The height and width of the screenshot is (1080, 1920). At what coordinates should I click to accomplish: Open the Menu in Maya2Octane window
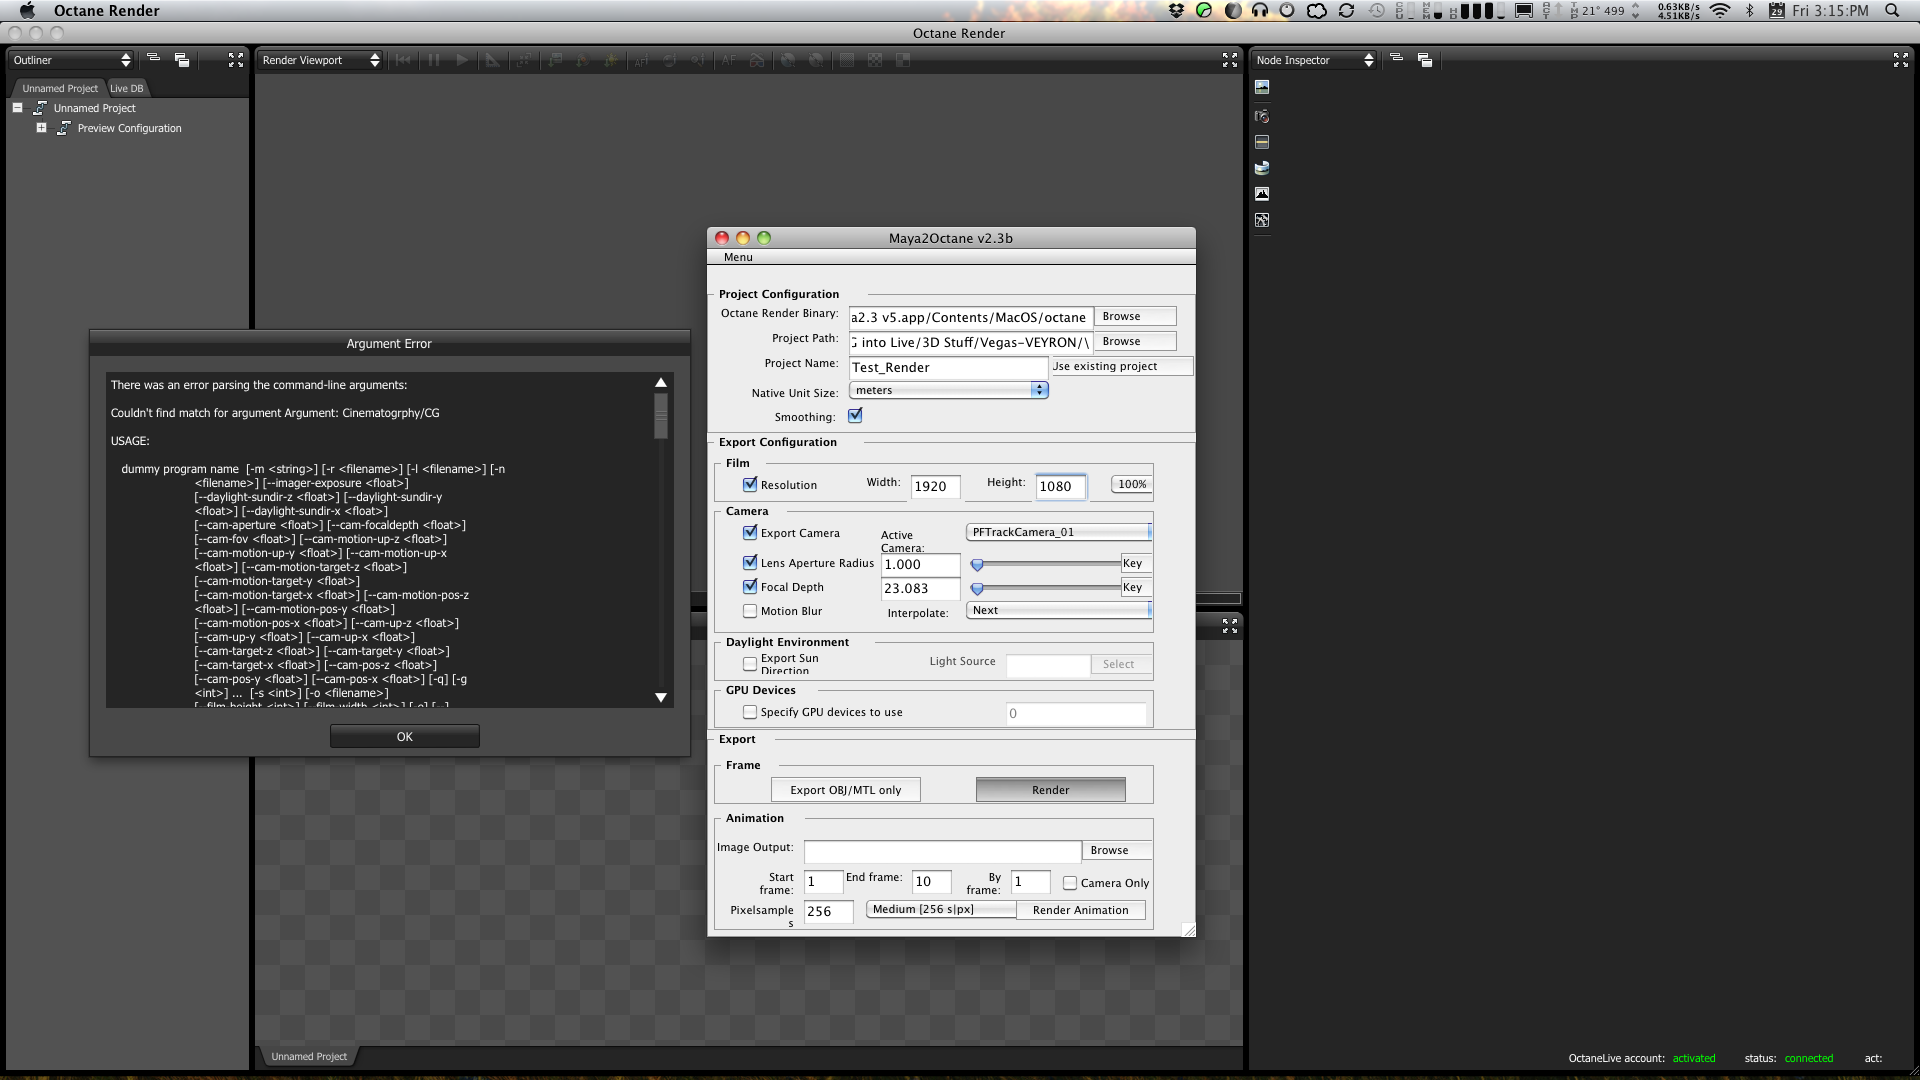tap(738, 257)
